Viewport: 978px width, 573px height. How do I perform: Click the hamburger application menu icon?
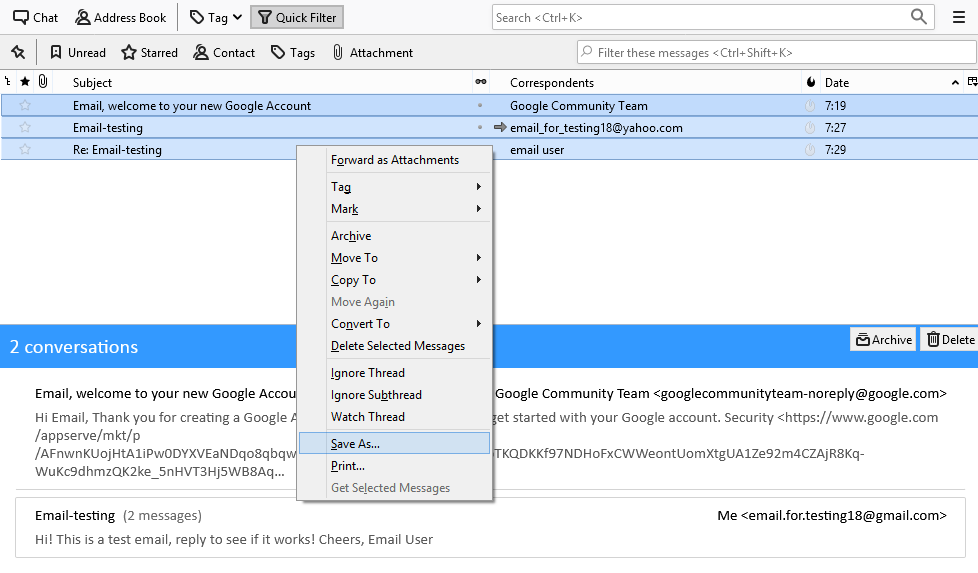click(958, 17)
